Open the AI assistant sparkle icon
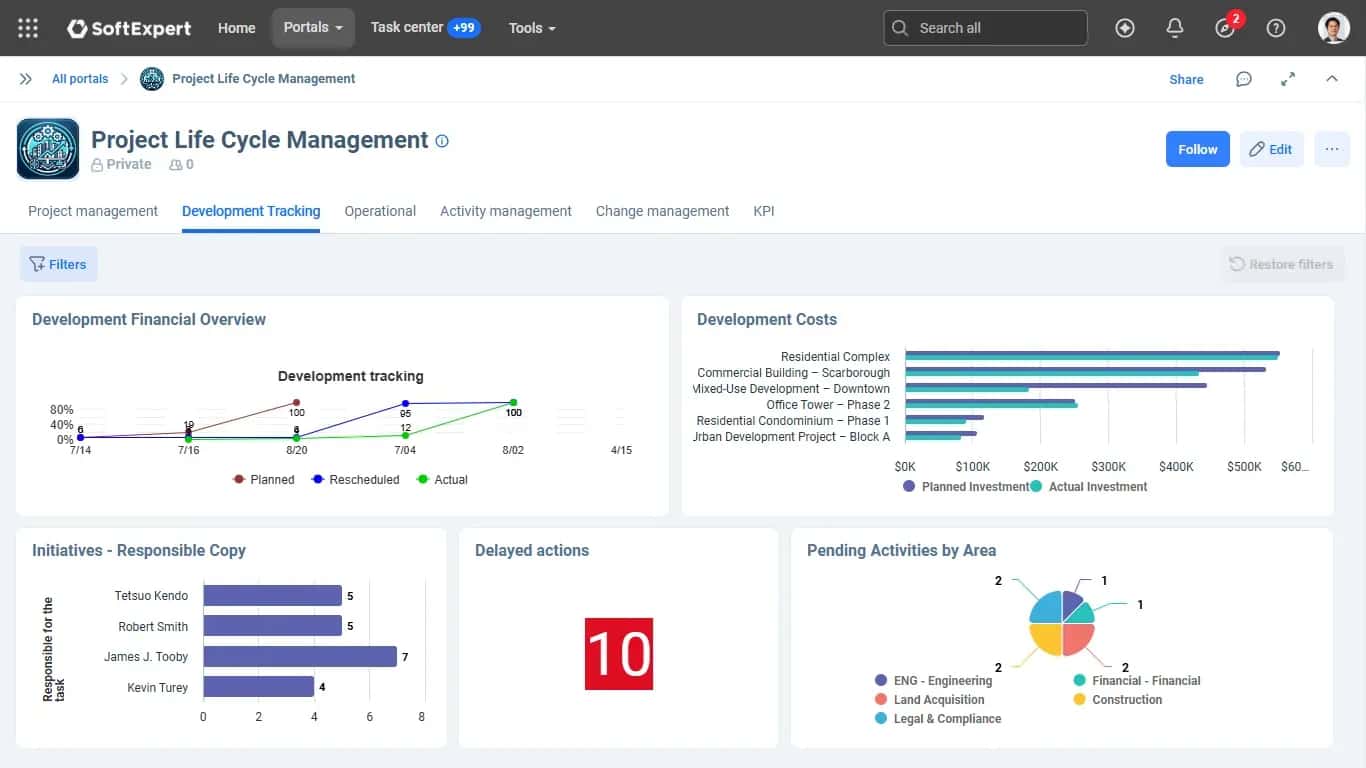Viewport: 1366px width, 768px height. pyautogui.click(x=1125, y=28)
